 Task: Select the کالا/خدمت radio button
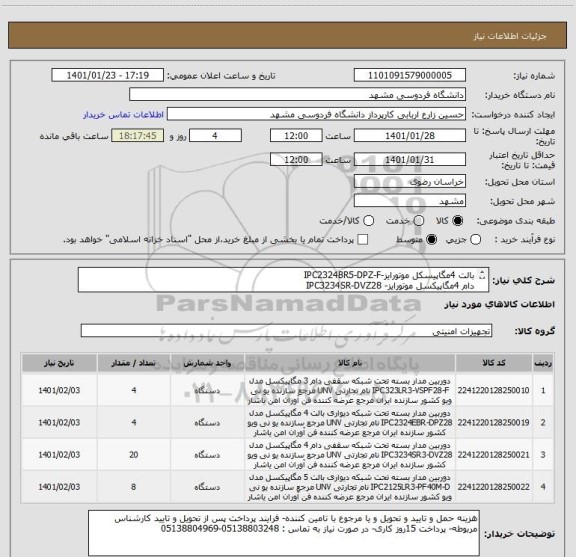(368, 221)
